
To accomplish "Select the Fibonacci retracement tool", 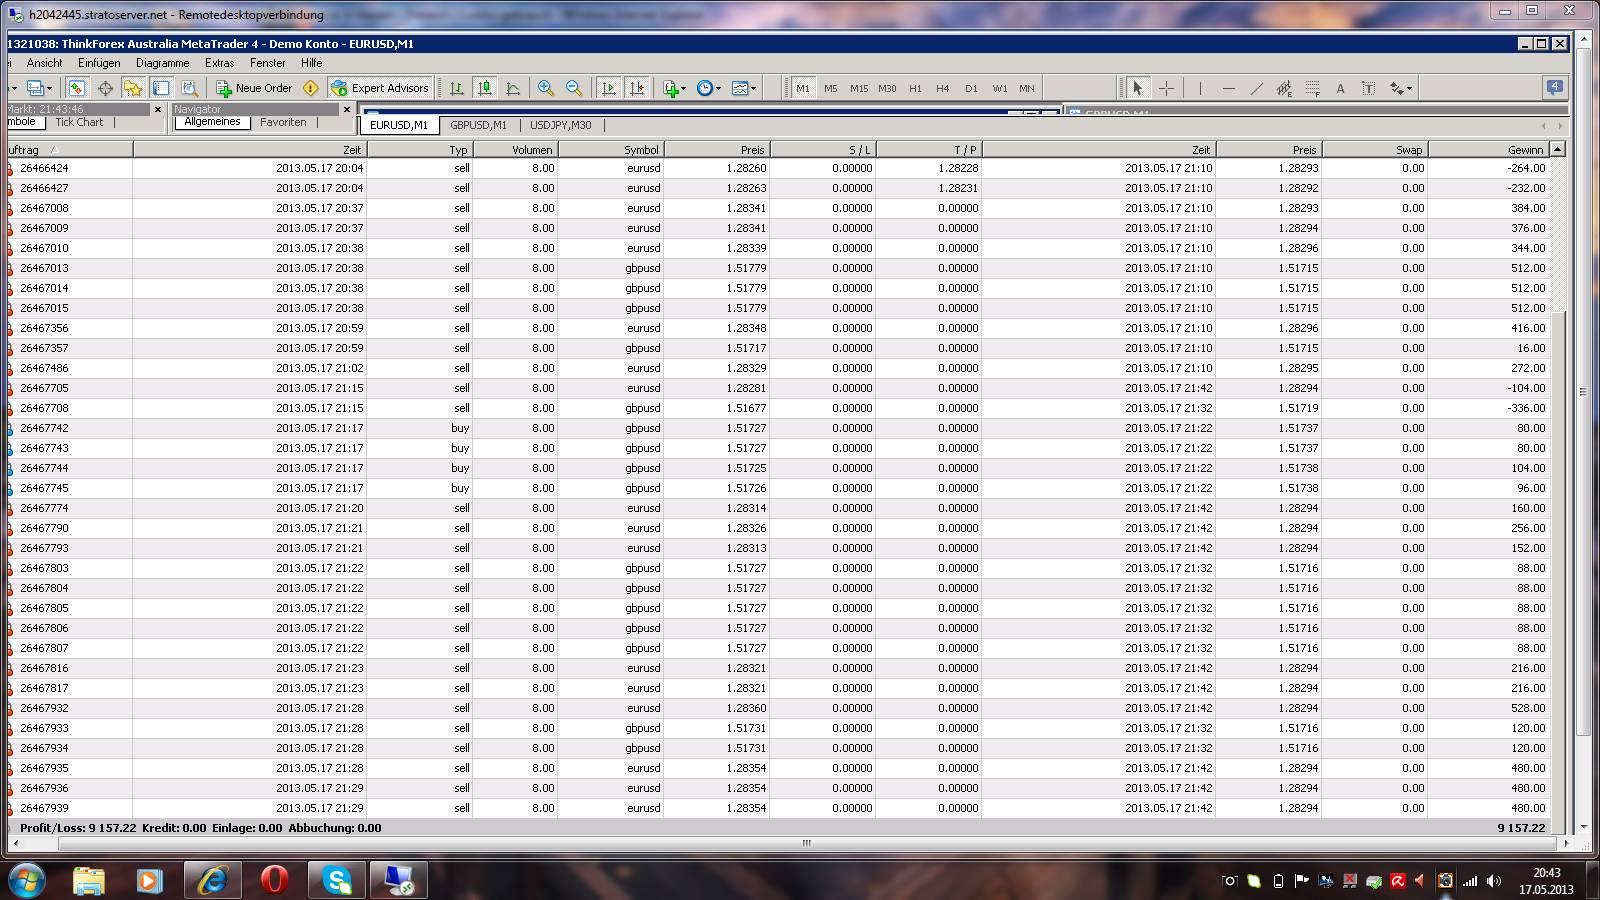I will tap(1312, 88).
